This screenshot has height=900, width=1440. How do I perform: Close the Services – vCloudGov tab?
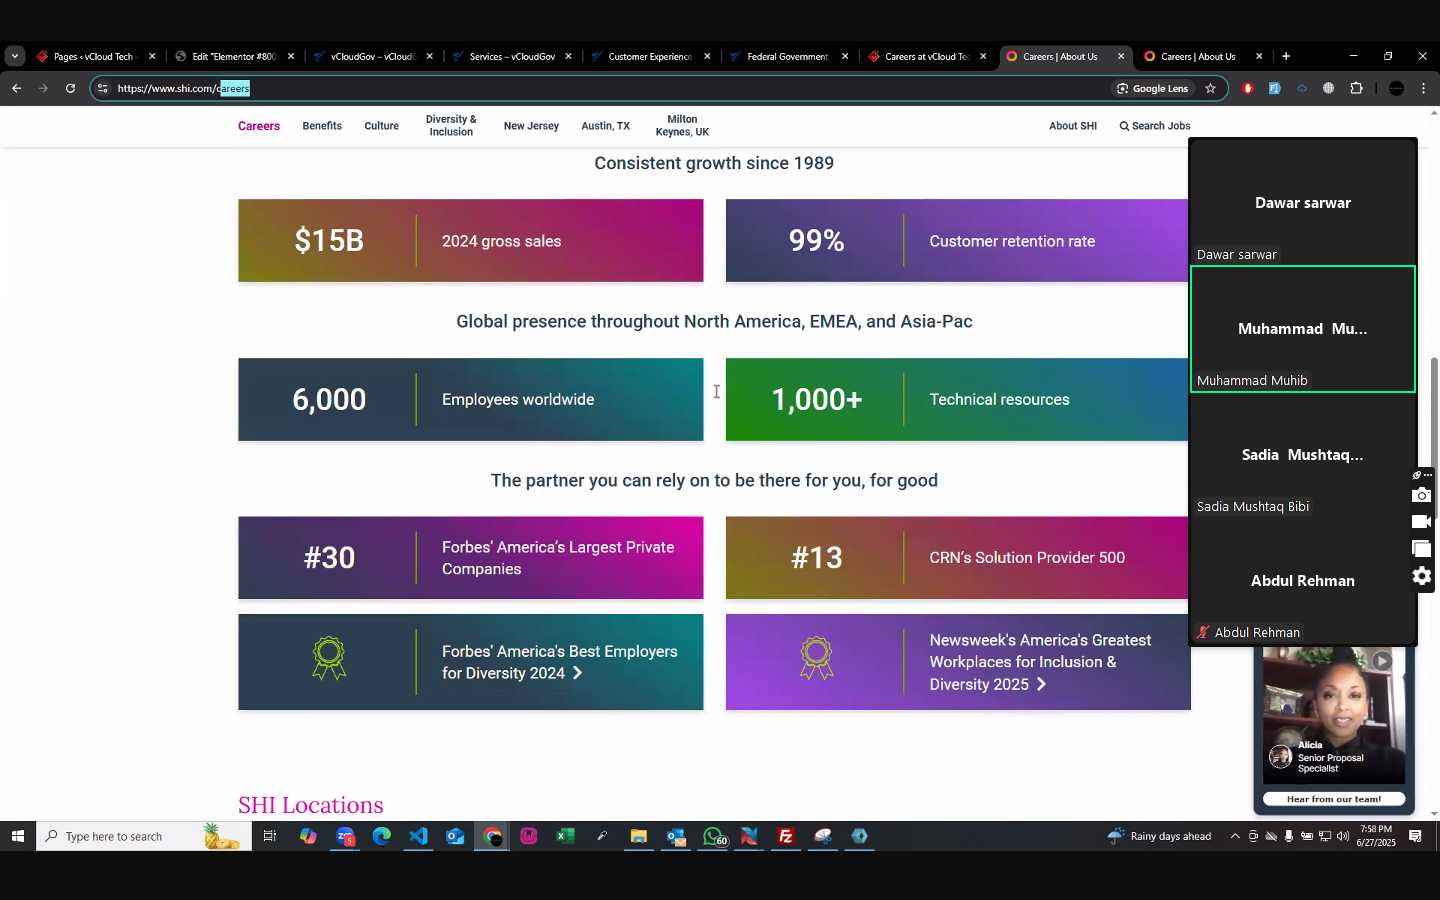pos(568,57)
